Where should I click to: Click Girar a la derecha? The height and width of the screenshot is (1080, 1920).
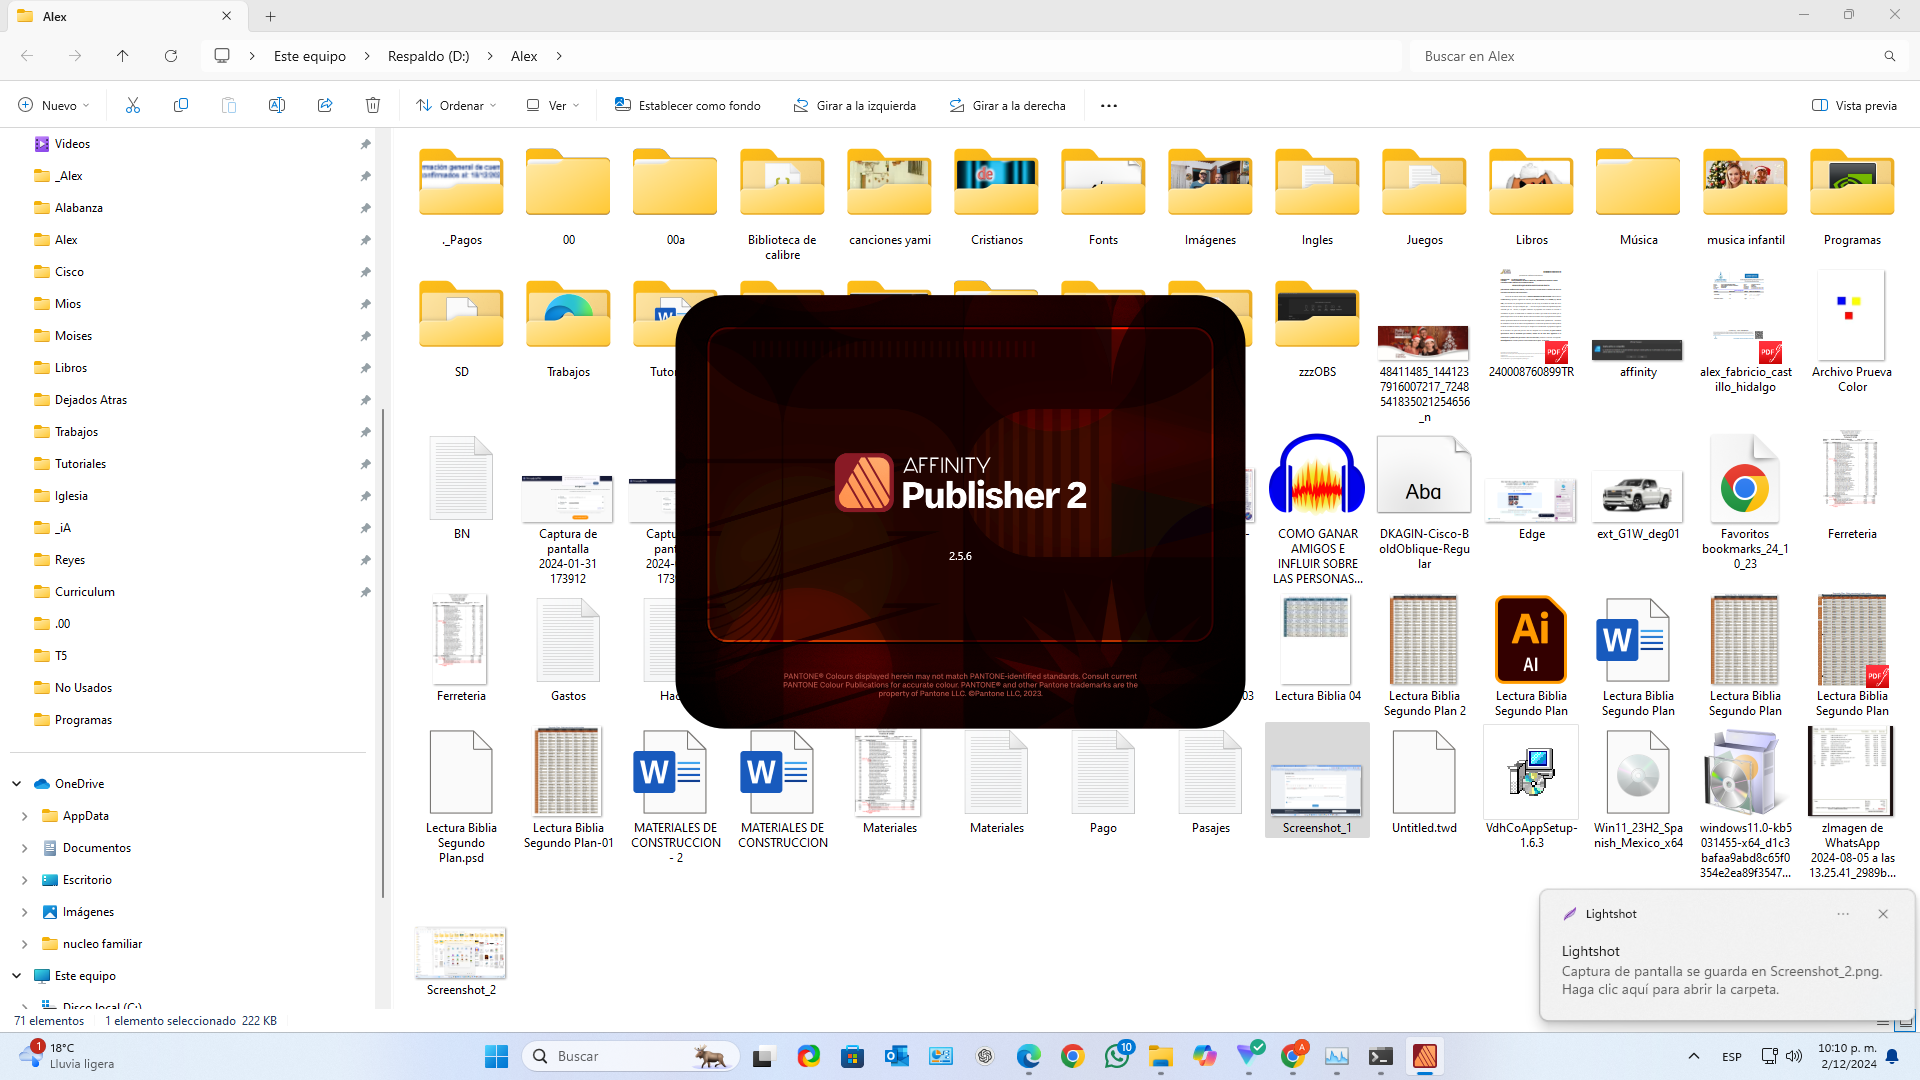tap(1007, 105)
